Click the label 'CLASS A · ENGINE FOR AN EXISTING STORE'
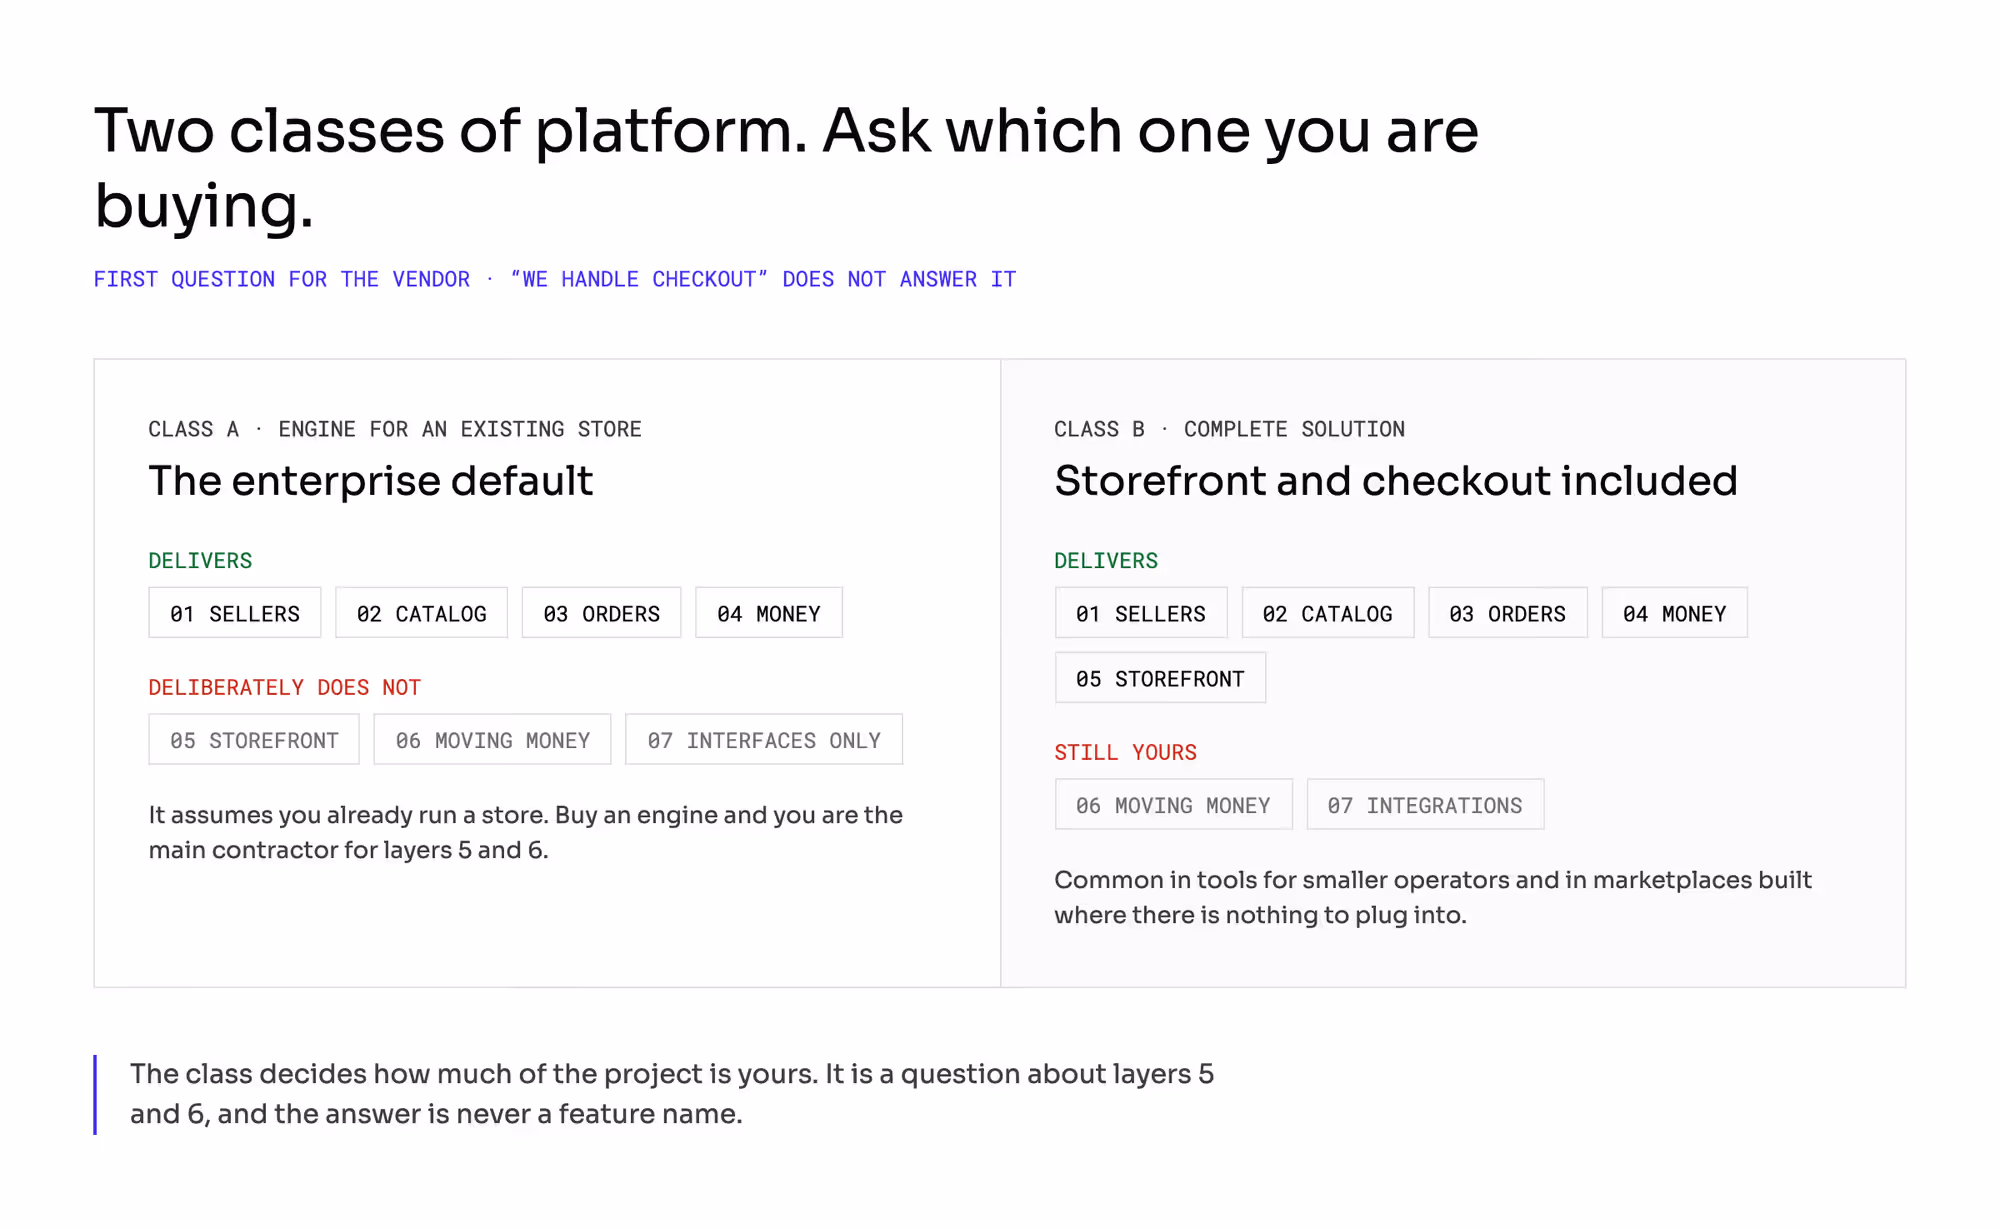The width and height of the screenshot is (2000, 1228). click(x=395, y=429)
